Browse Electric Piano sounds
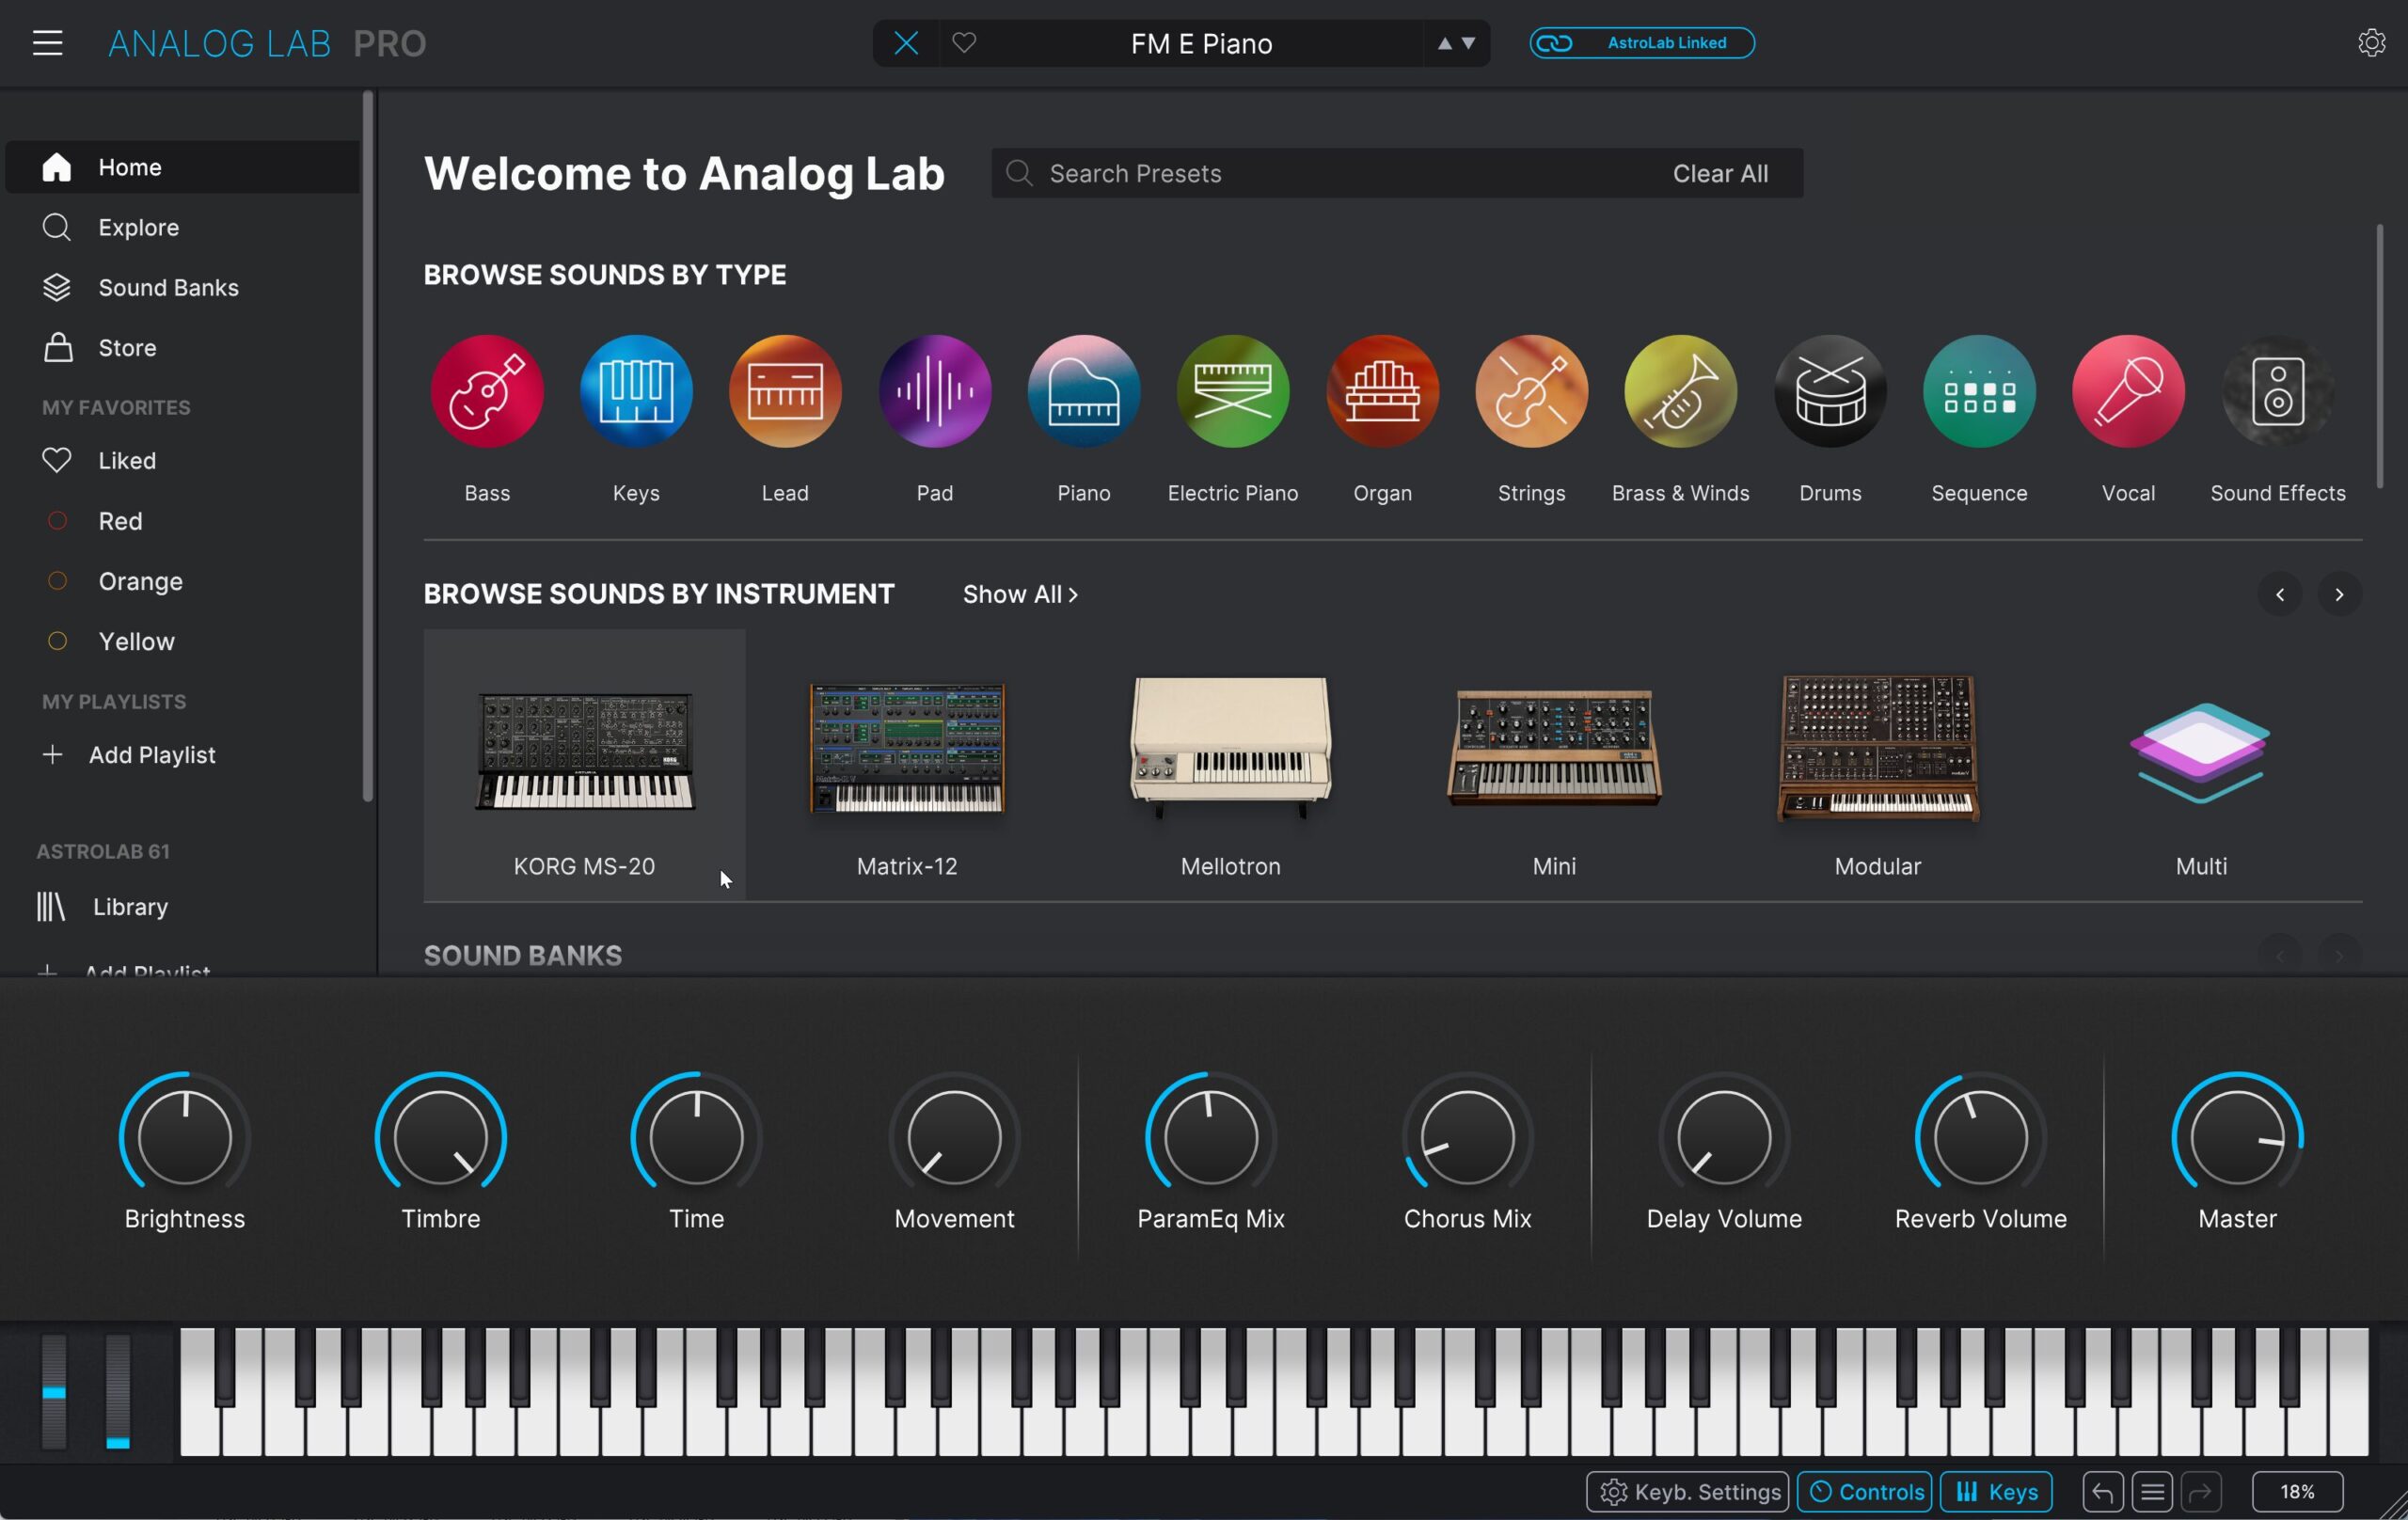2408x1520 pixels. pos(1233,391)
